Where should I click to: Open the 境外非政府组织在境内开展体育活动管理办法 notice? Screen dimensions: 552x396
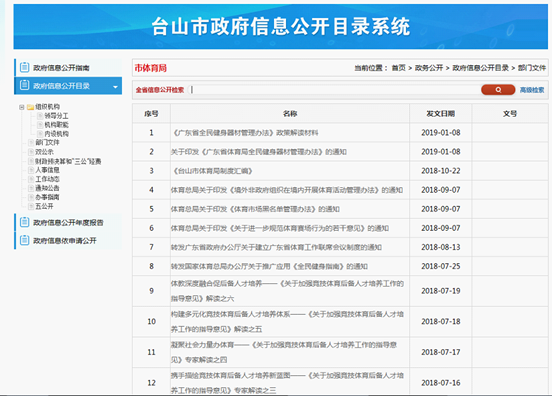pos(287,190)
